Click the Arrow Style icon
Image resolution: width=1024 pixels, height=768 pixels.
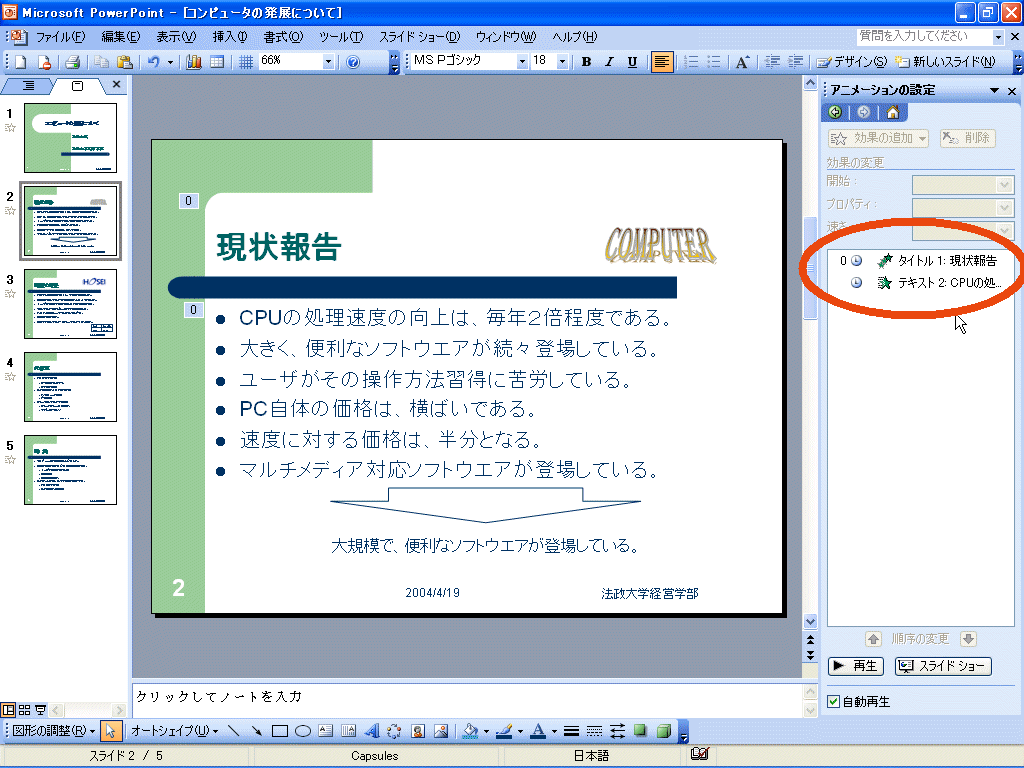[618, 731]
